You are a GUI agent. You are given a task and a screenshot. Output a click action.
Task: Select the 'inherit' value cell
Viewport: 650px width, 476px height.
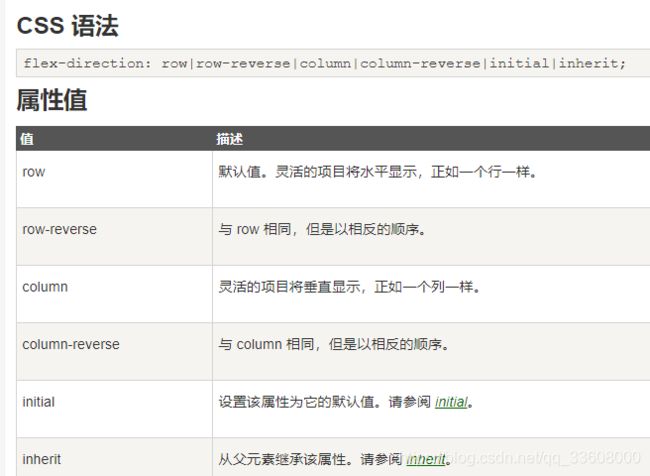[x=114, y=457]
